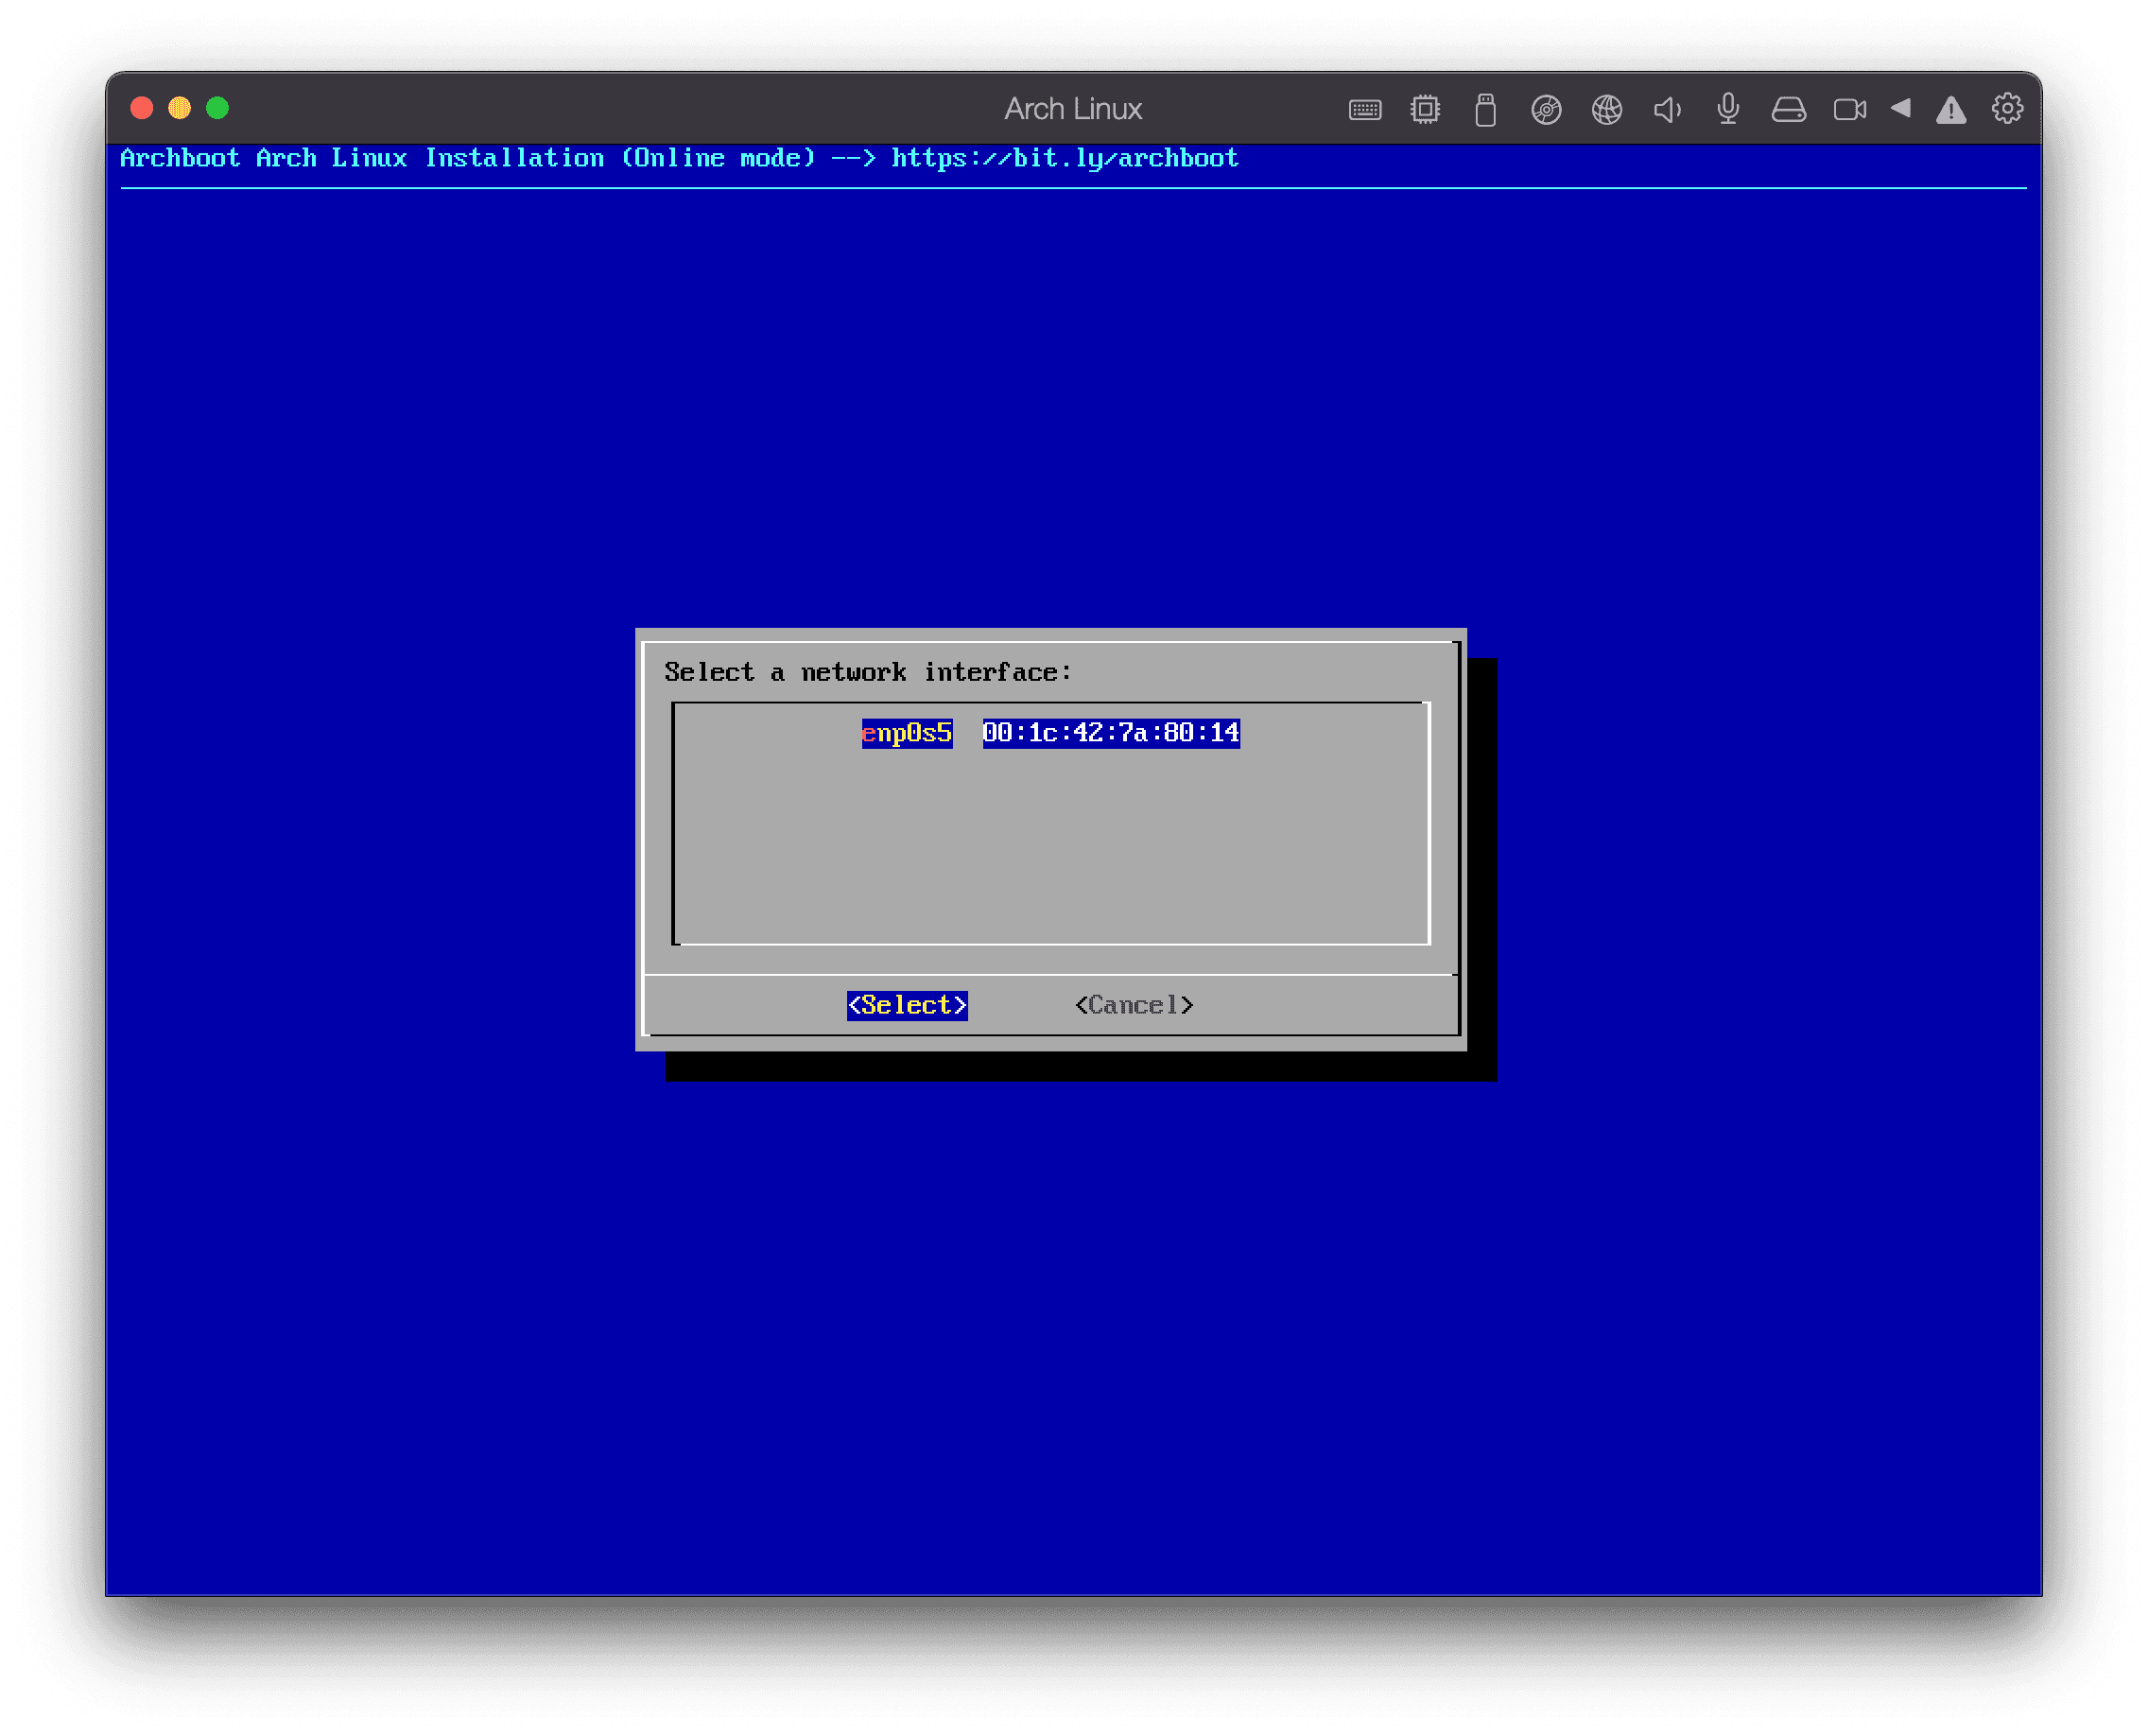Toggle the microphone icon
Viewport: 2148px width, 1736px height.
point(1728,109)
